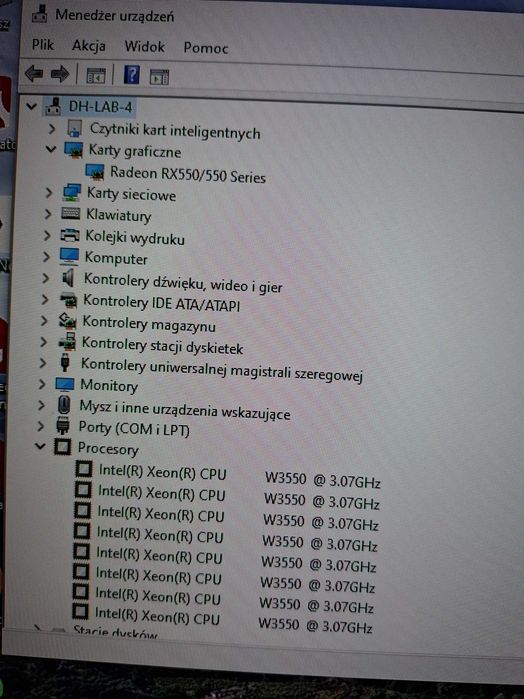Image resolution: width=524 pixels, height=699 pixels.
Task: Select the Karty sieciowe label
Action: pyautogui.click(x=132, y=194)
